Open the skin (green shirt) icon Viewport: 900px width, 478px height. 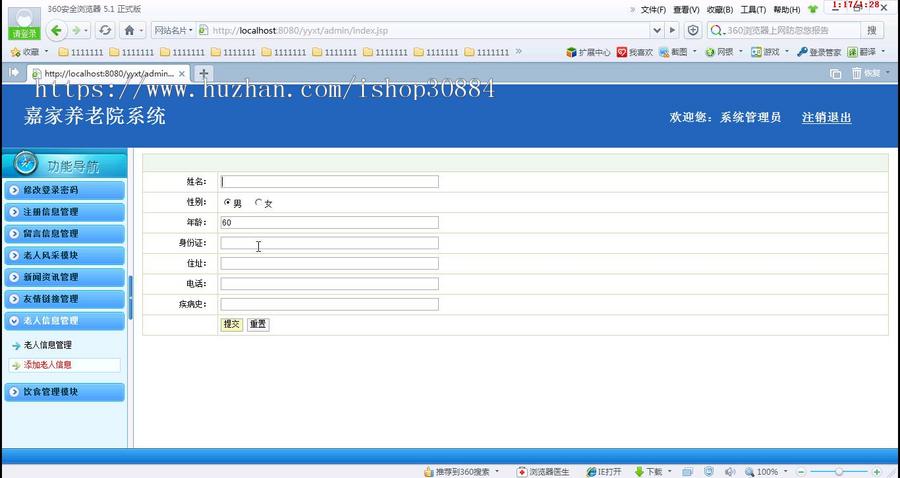[x=813, y=9]
